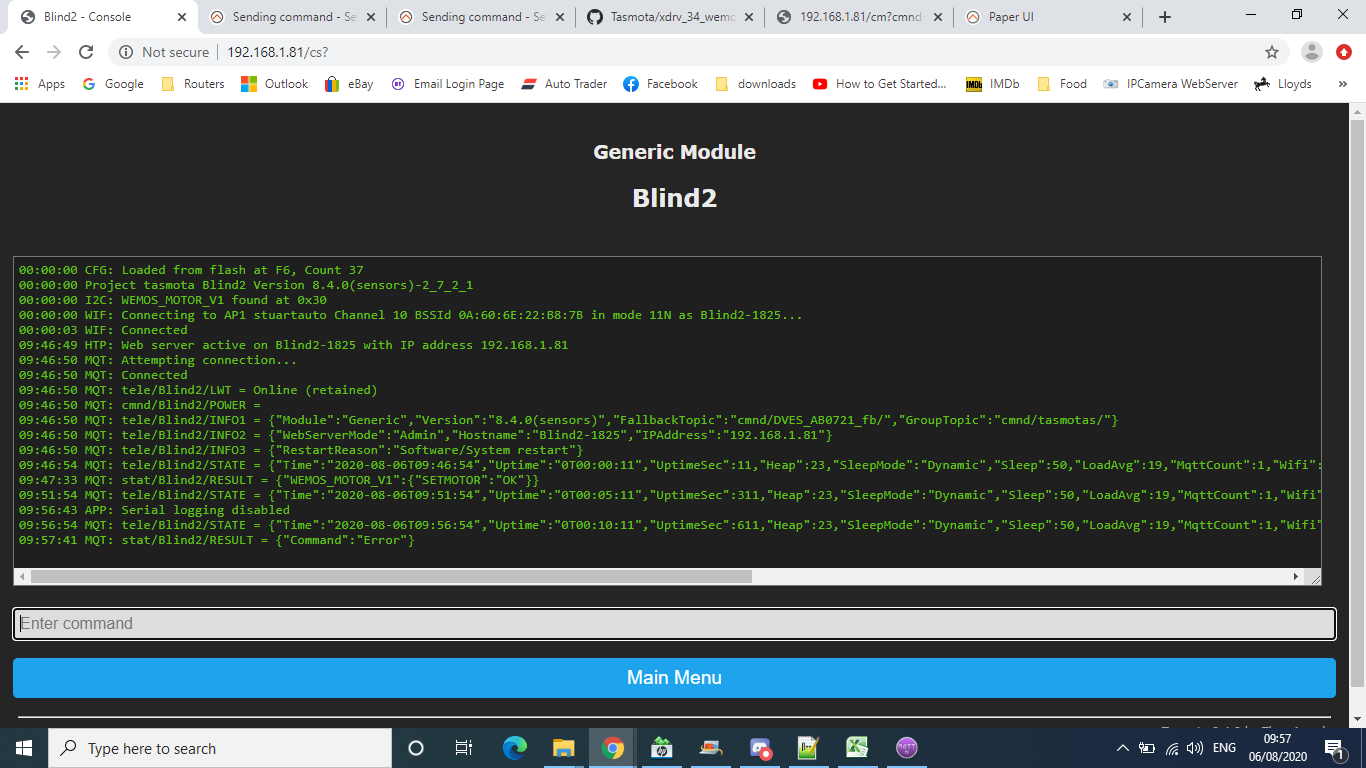
Task: Select the first Sending command tab
Action: click(x=281, y=16)
